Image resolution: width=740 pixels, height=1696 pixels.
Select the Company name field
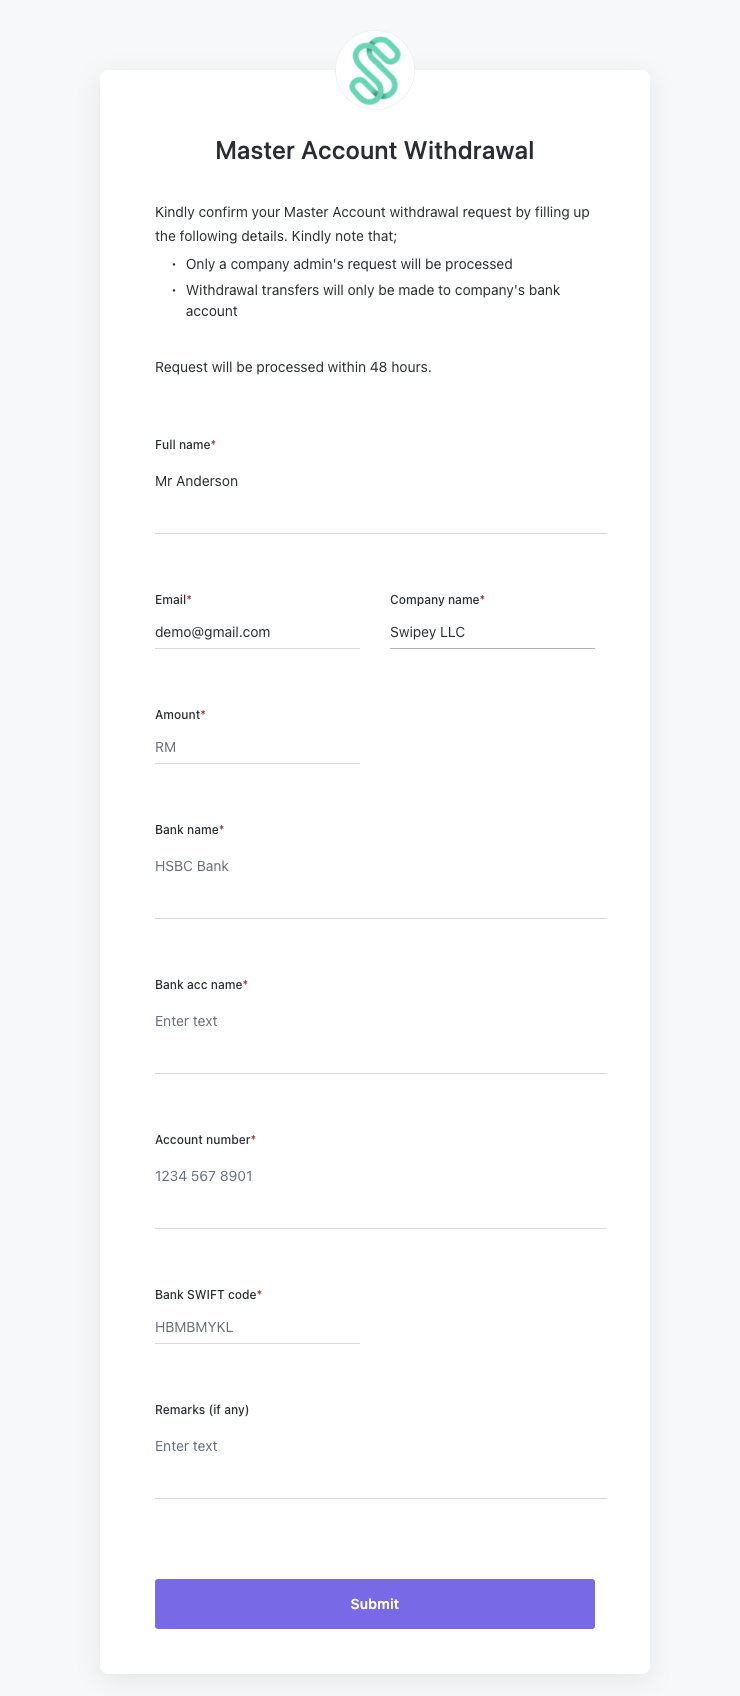click(x=492, y=632)
